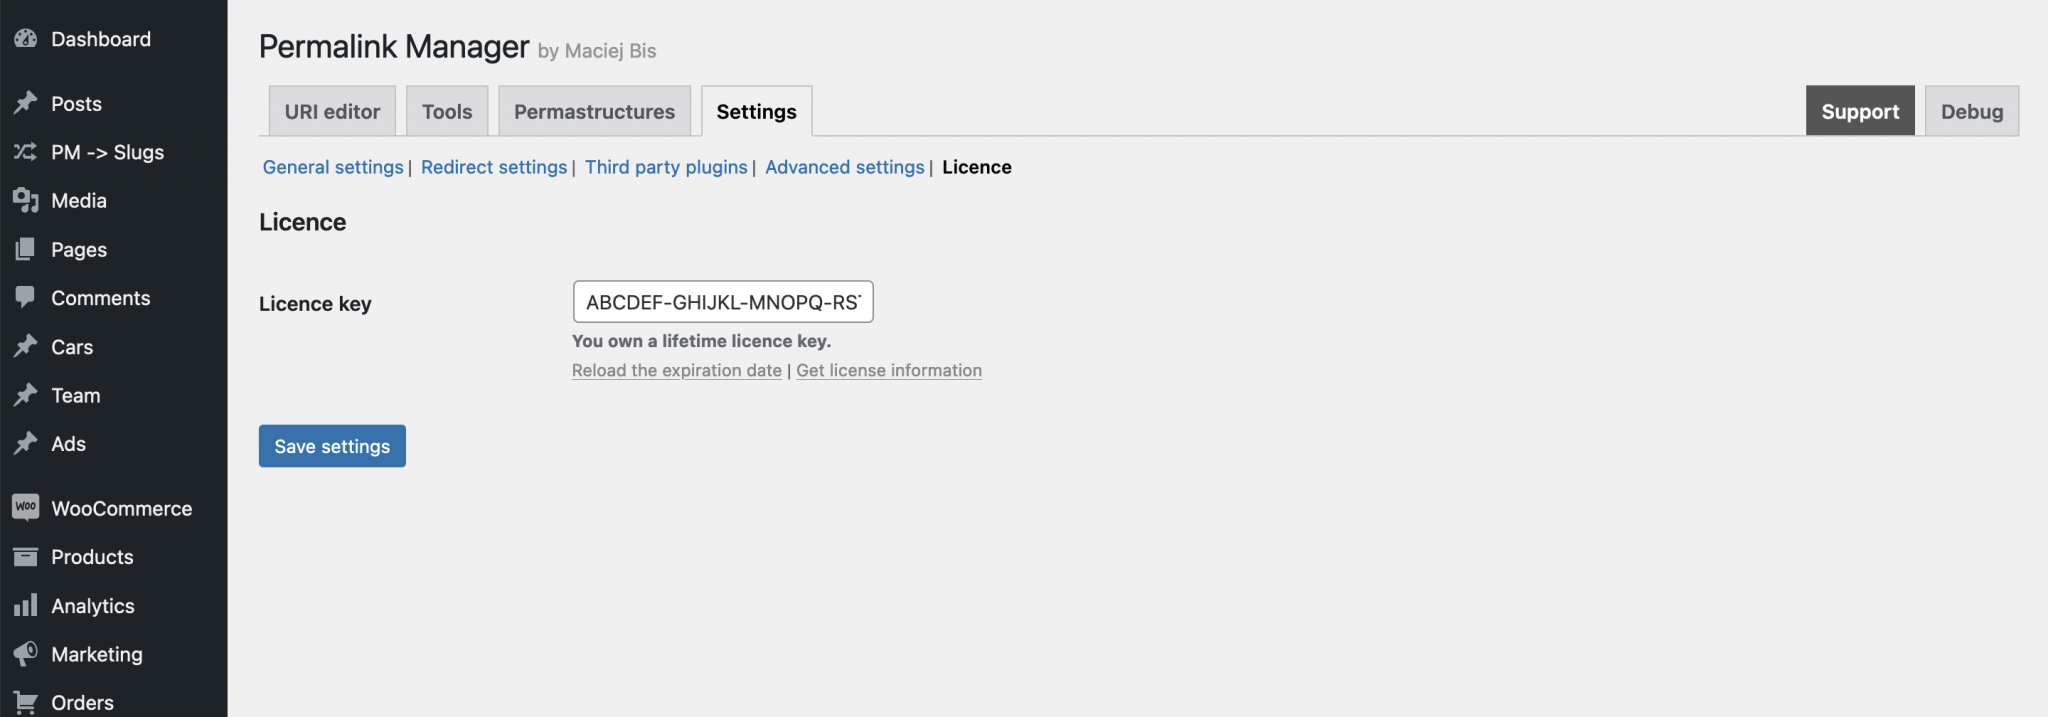2048x717 pixels.
Task: Save settings with the blue button
Action: click(x=332, y=446)
